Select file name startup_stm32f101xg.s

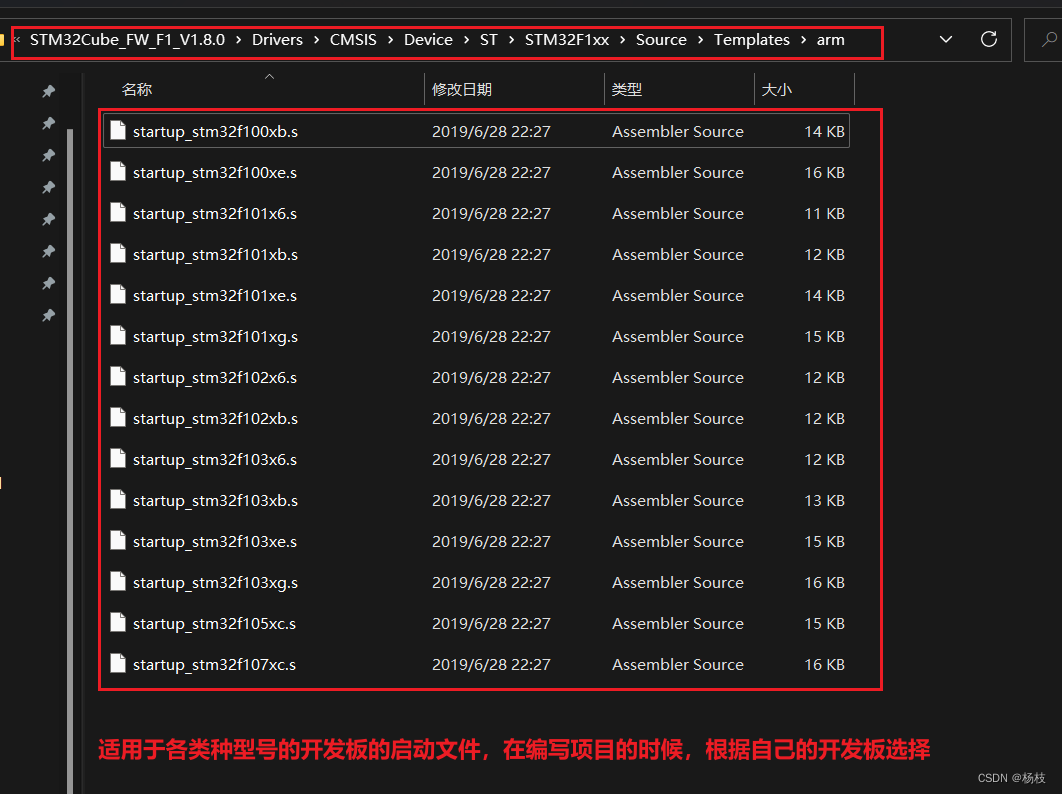[215, 337]
